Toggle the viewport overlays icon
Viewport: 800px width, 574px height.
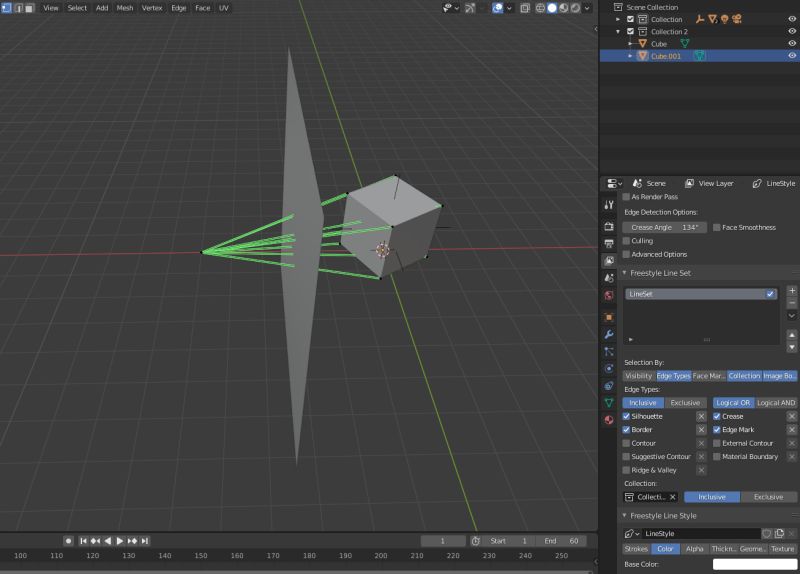click(497, 8)
